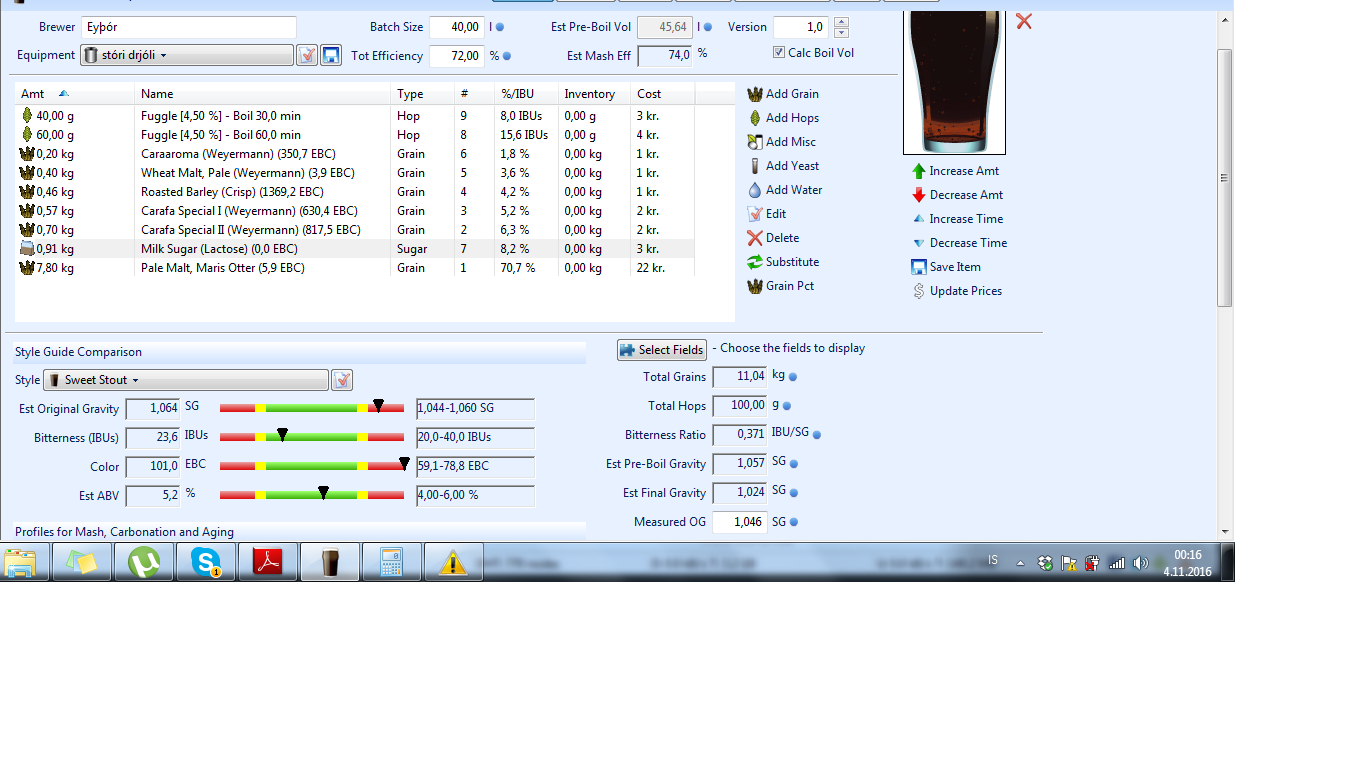Click the Measured OG input field
The width and height of the screenshot is (1366, 768).
coord(739,522)
